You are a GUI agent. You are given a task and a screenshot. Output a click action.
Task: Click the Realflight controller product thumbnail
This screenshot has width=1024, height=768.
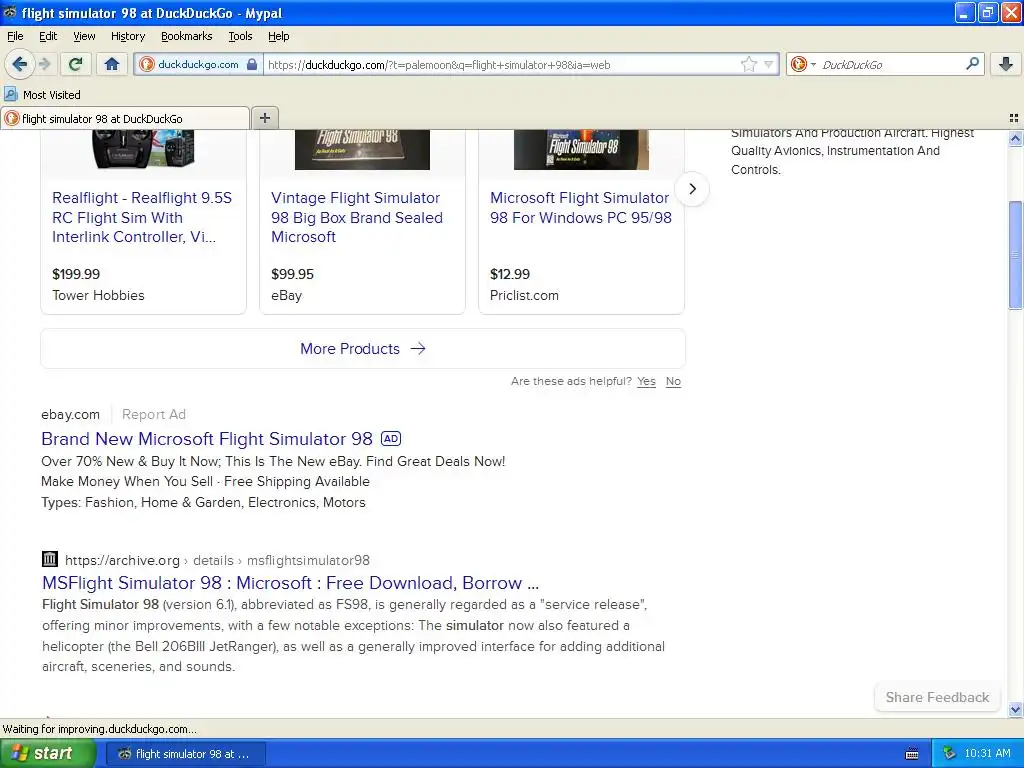click(x=143, y=150)
